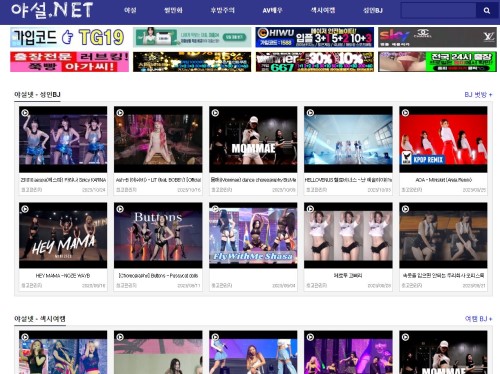Open the AOA Miniskirt remix video thumbnail

pyautogui.click(x=443, y=139)
